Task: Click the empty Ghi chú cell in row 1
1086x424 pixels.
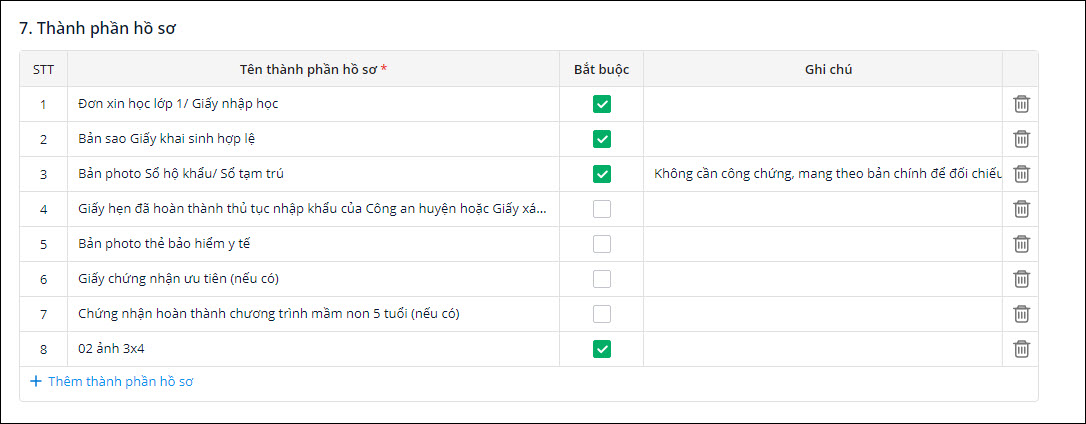Action: (822, 104)
